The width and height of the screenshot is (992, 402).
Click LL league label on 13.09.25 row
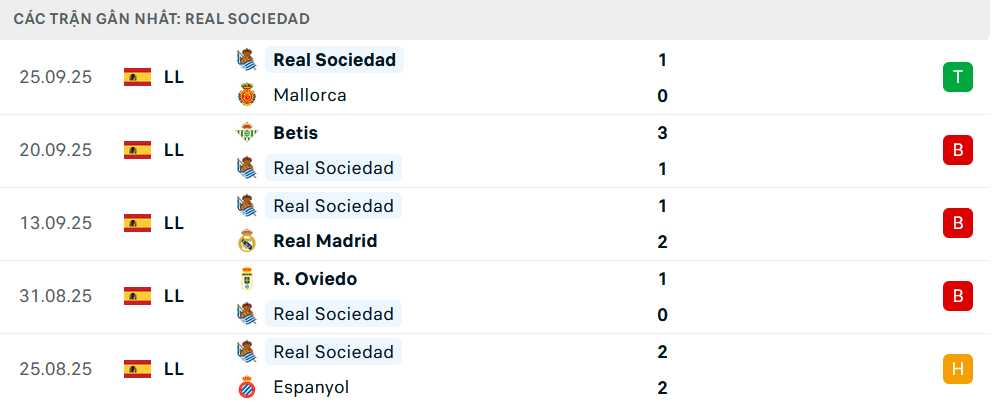(174, 223)
